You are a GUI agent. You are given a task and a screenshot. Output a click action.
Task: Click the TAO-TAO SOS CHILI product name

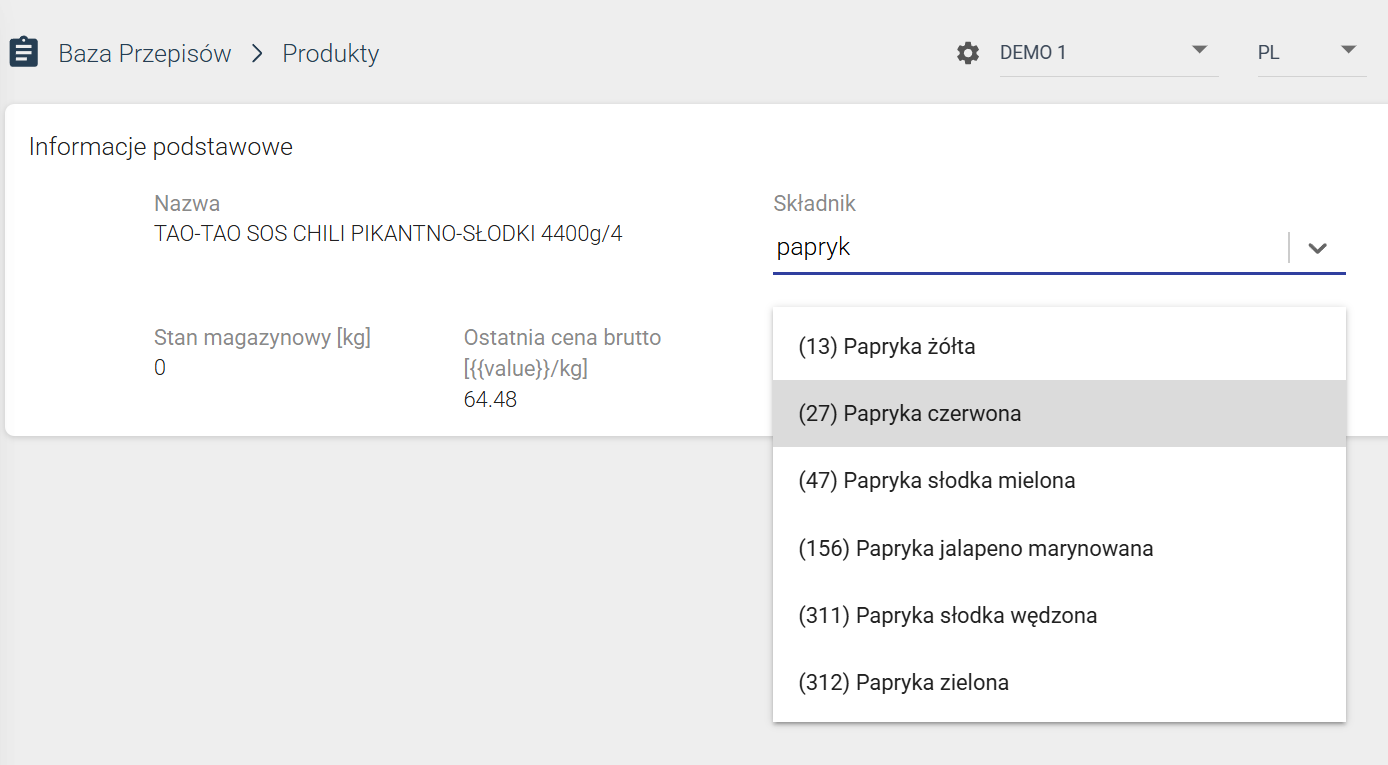(388, 234)
